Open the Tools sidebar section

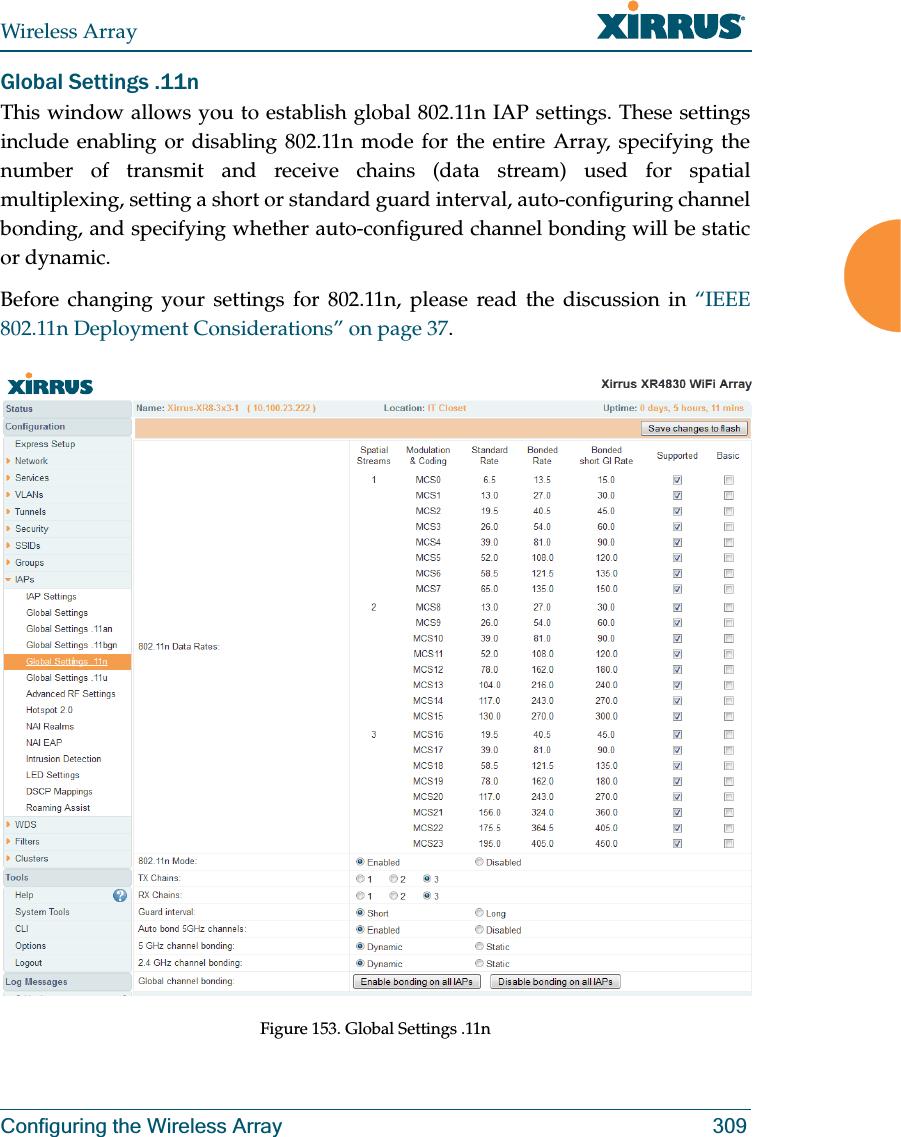(67, 877)
